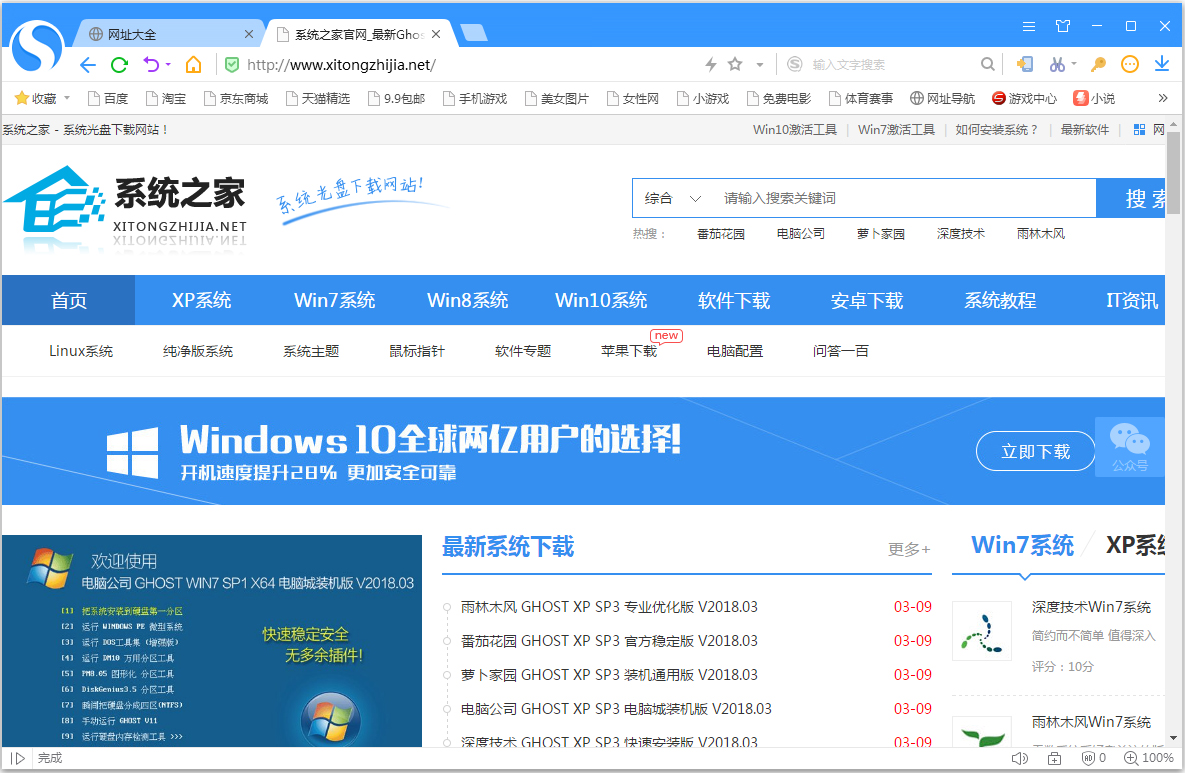Viewport: 1185px width, 773px height.
Task: Open the 深度技术Win7系统 thumbnail
Action: pos(982,631)
